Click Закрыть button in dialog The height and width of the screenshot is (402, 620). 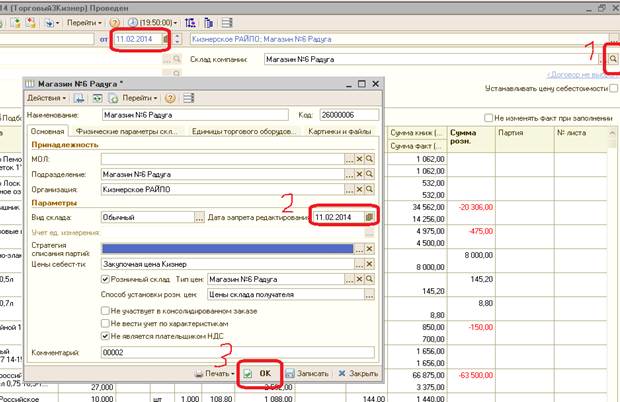point(358,373)
